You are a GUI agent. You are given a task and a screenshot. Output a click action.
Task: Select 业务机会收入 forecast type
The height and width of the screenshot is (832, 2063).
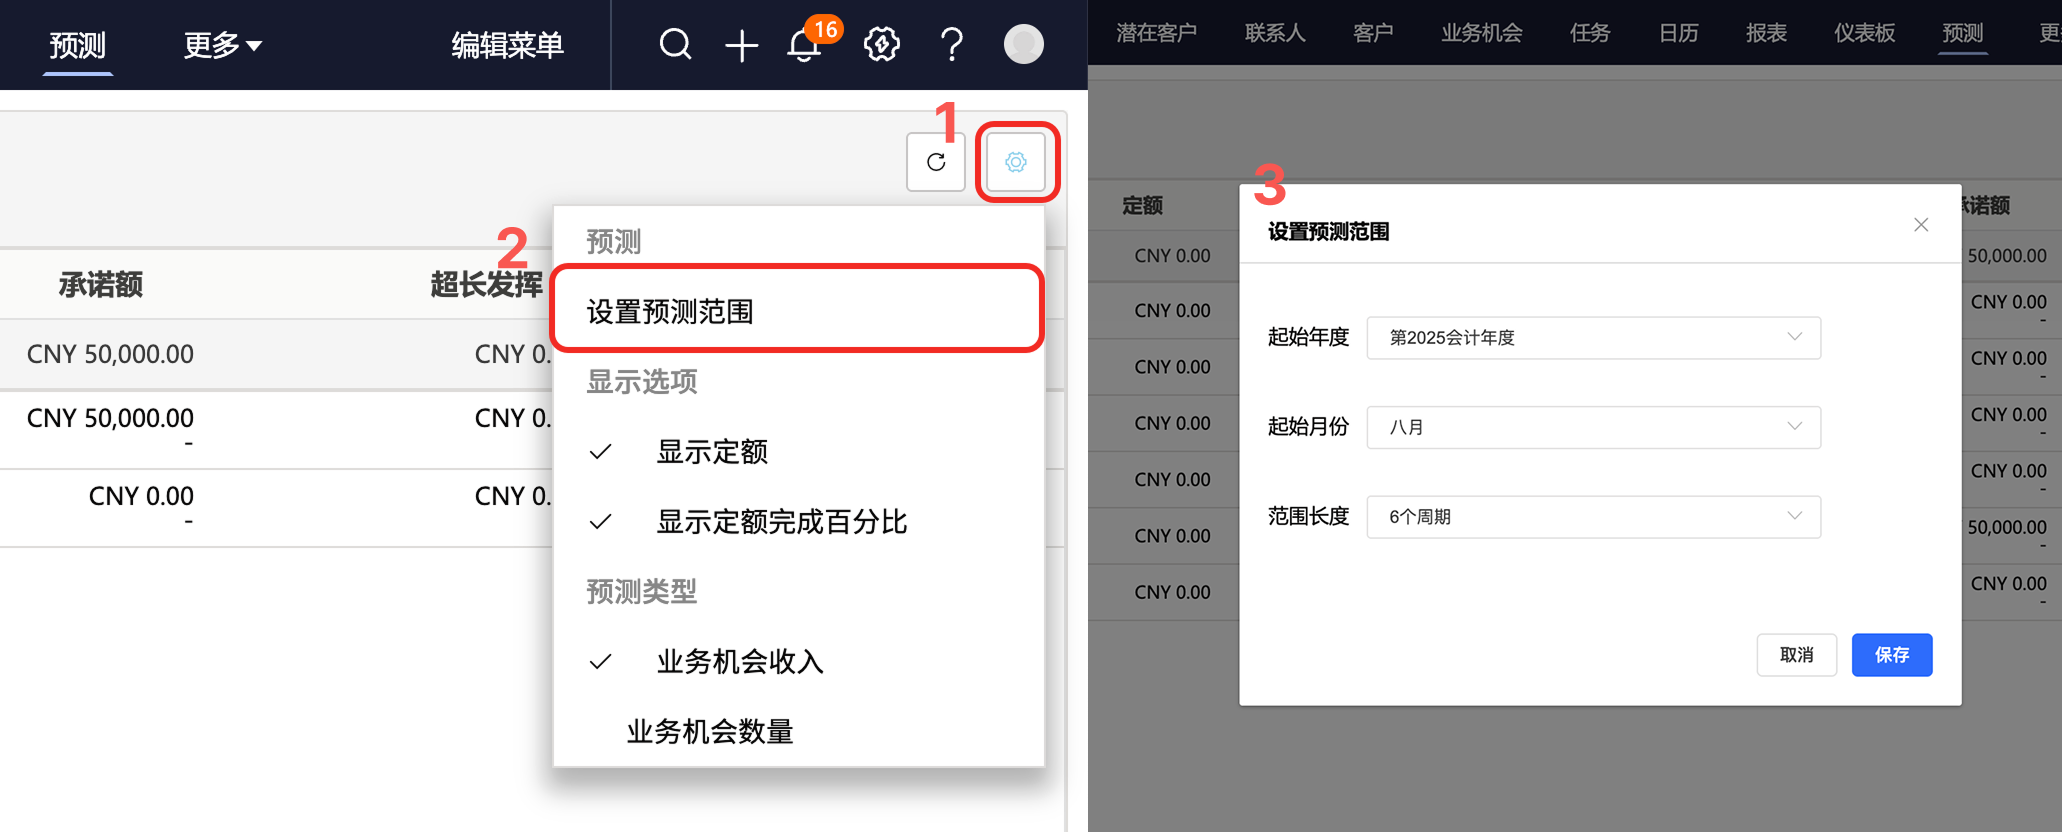click(739, 662)
